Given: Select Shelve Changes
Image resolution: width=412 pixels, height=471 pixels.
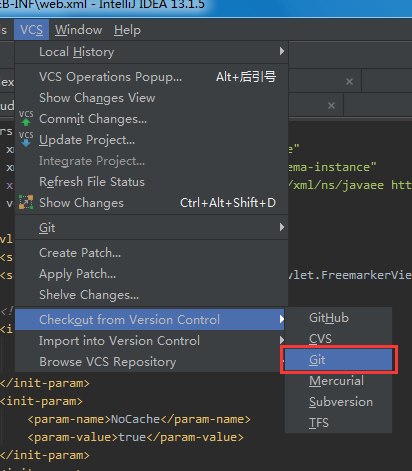Looking at the screenshot, I should [151, 295].
